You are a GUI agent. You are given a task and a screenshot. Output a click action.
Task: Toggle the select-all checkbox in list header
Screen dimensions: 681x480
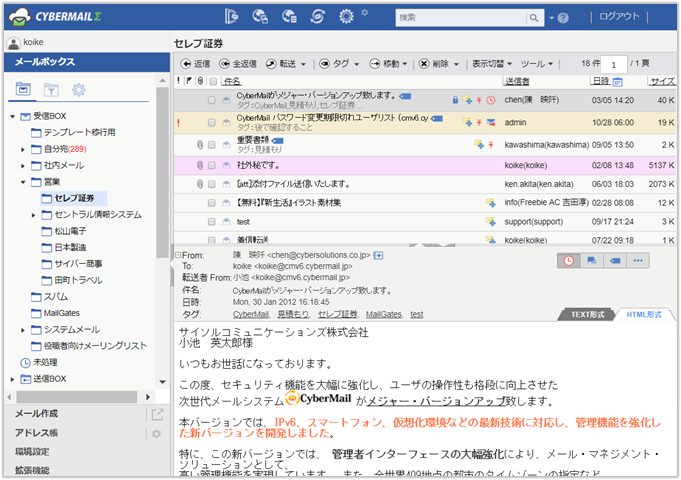(x=212, y=81)
